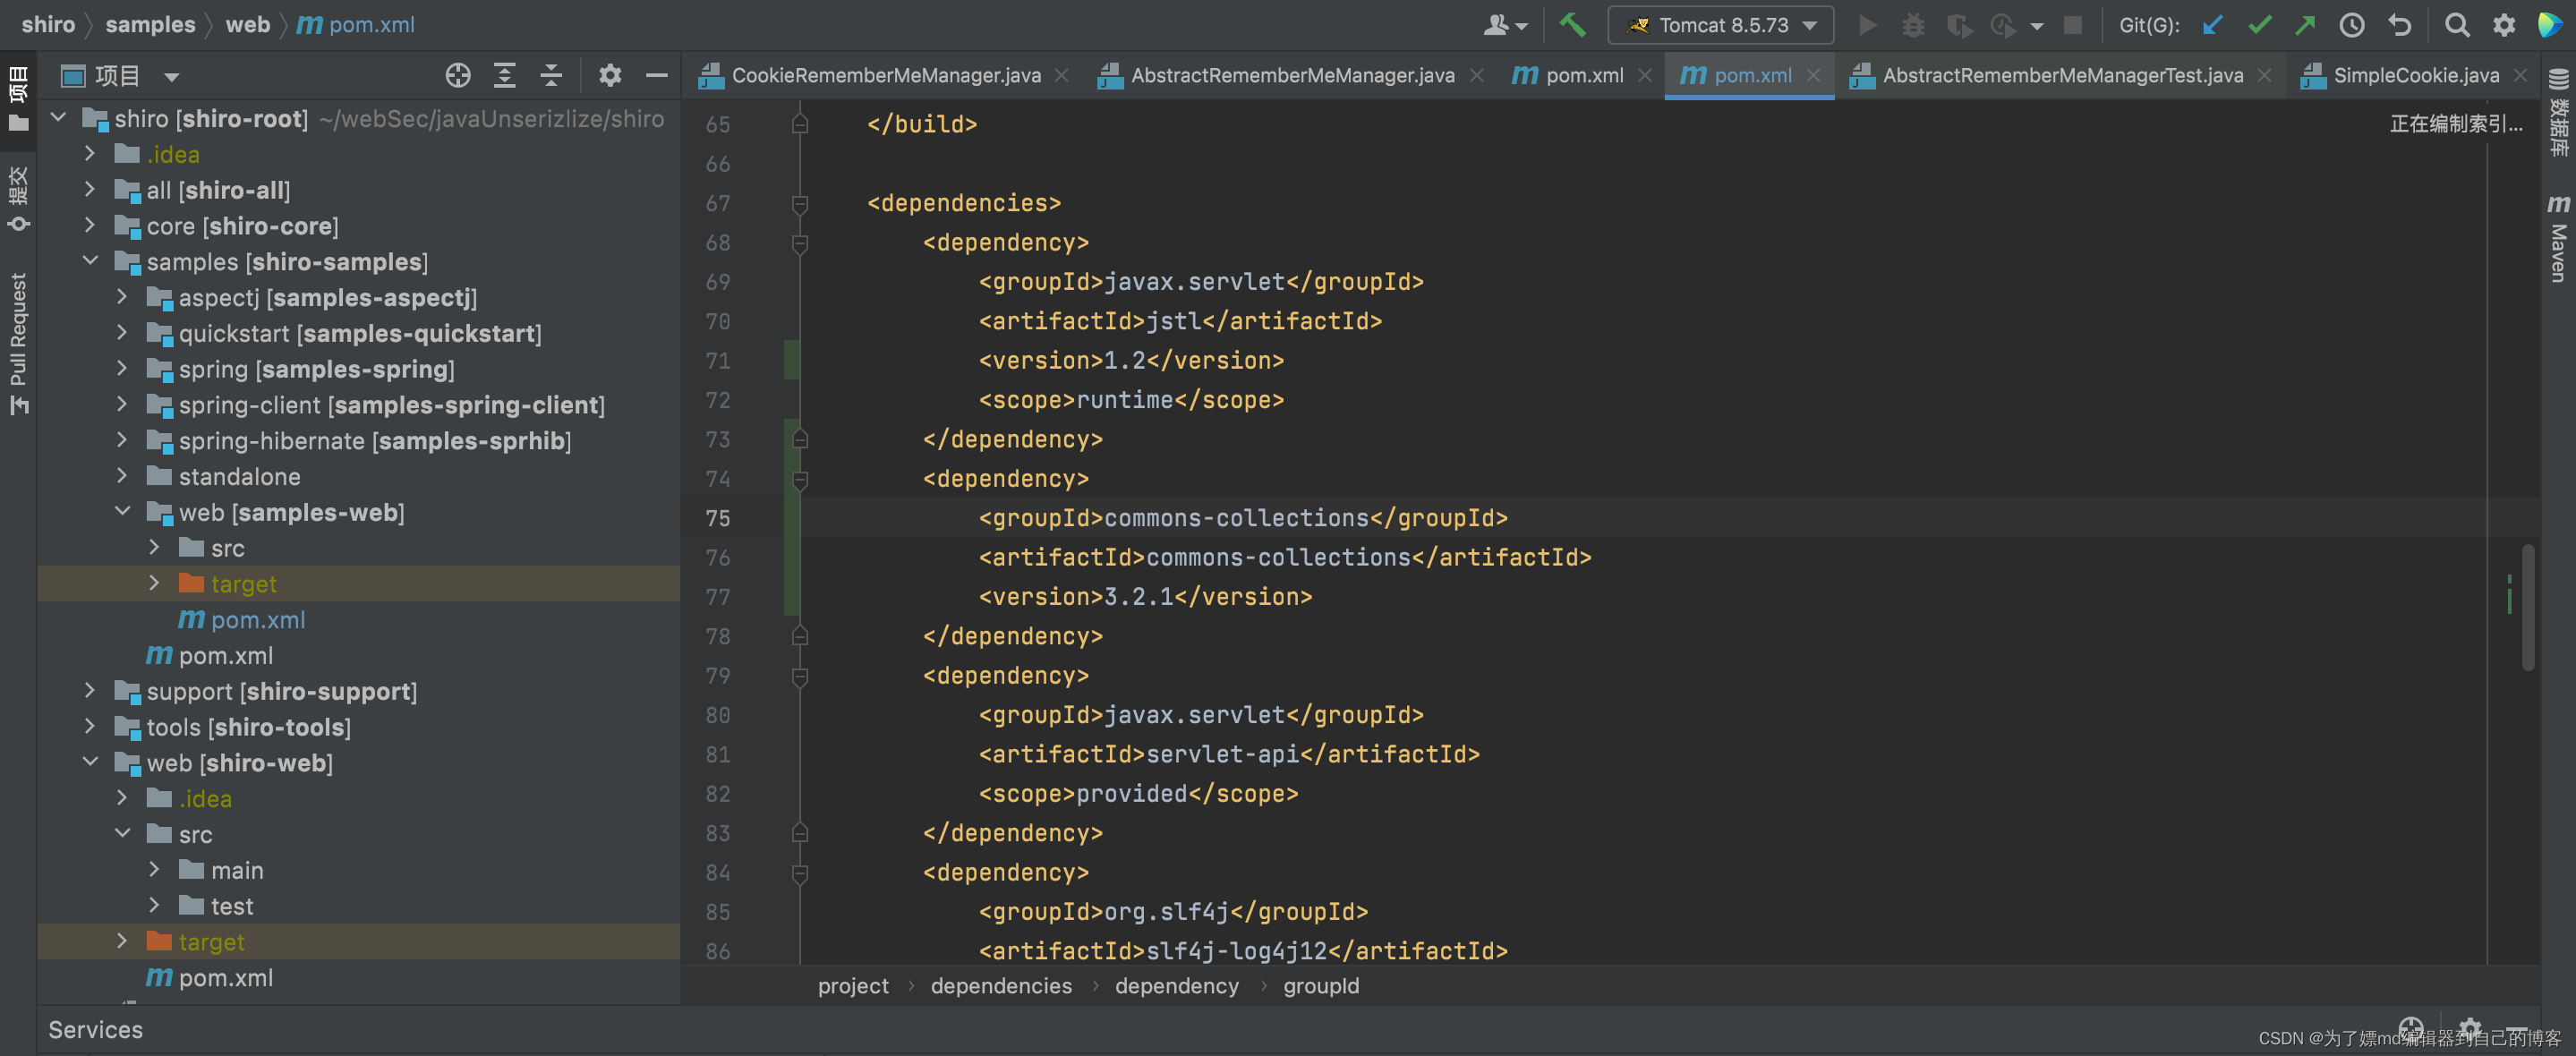2576x1056 pixels.
Task: Expand the support [shiro-support] module
Action: pos(90,690)
